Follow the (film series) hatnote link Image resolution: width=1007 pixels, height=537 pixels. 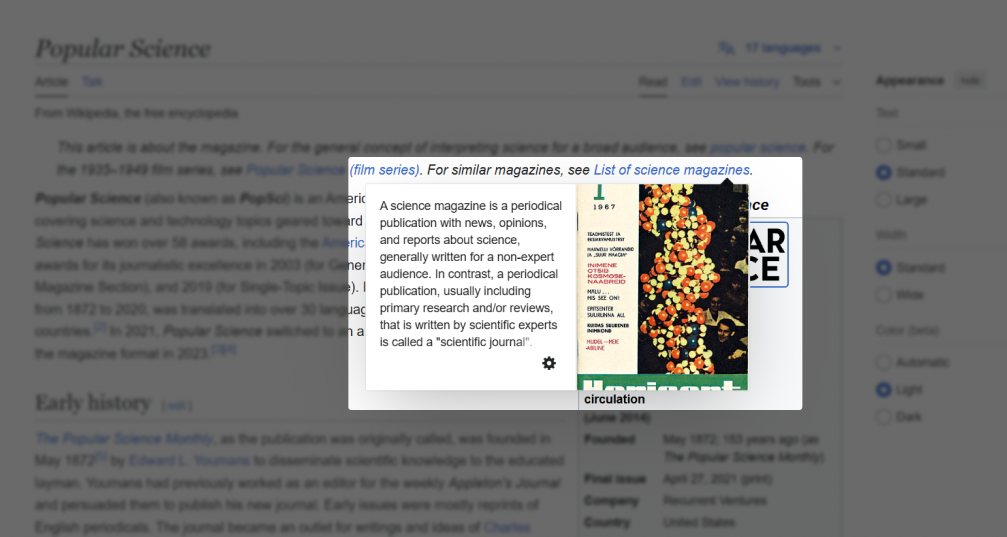[384, 170]
